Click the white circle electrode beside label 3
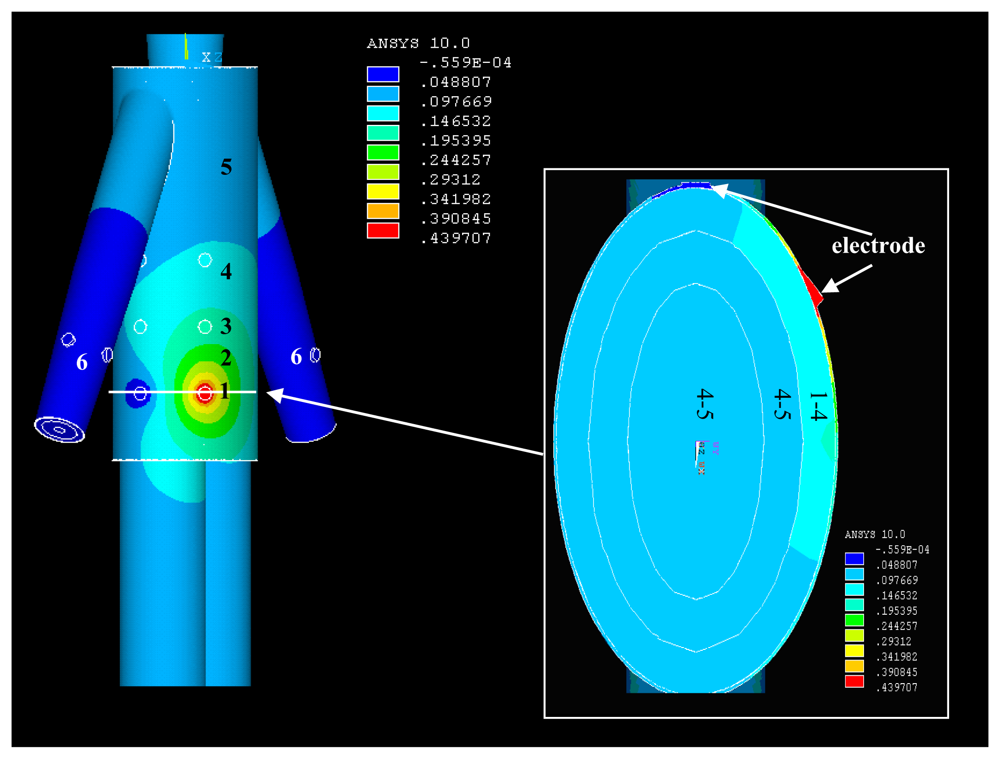Screen dimensions: 1000x759 (x=205, y=326)
